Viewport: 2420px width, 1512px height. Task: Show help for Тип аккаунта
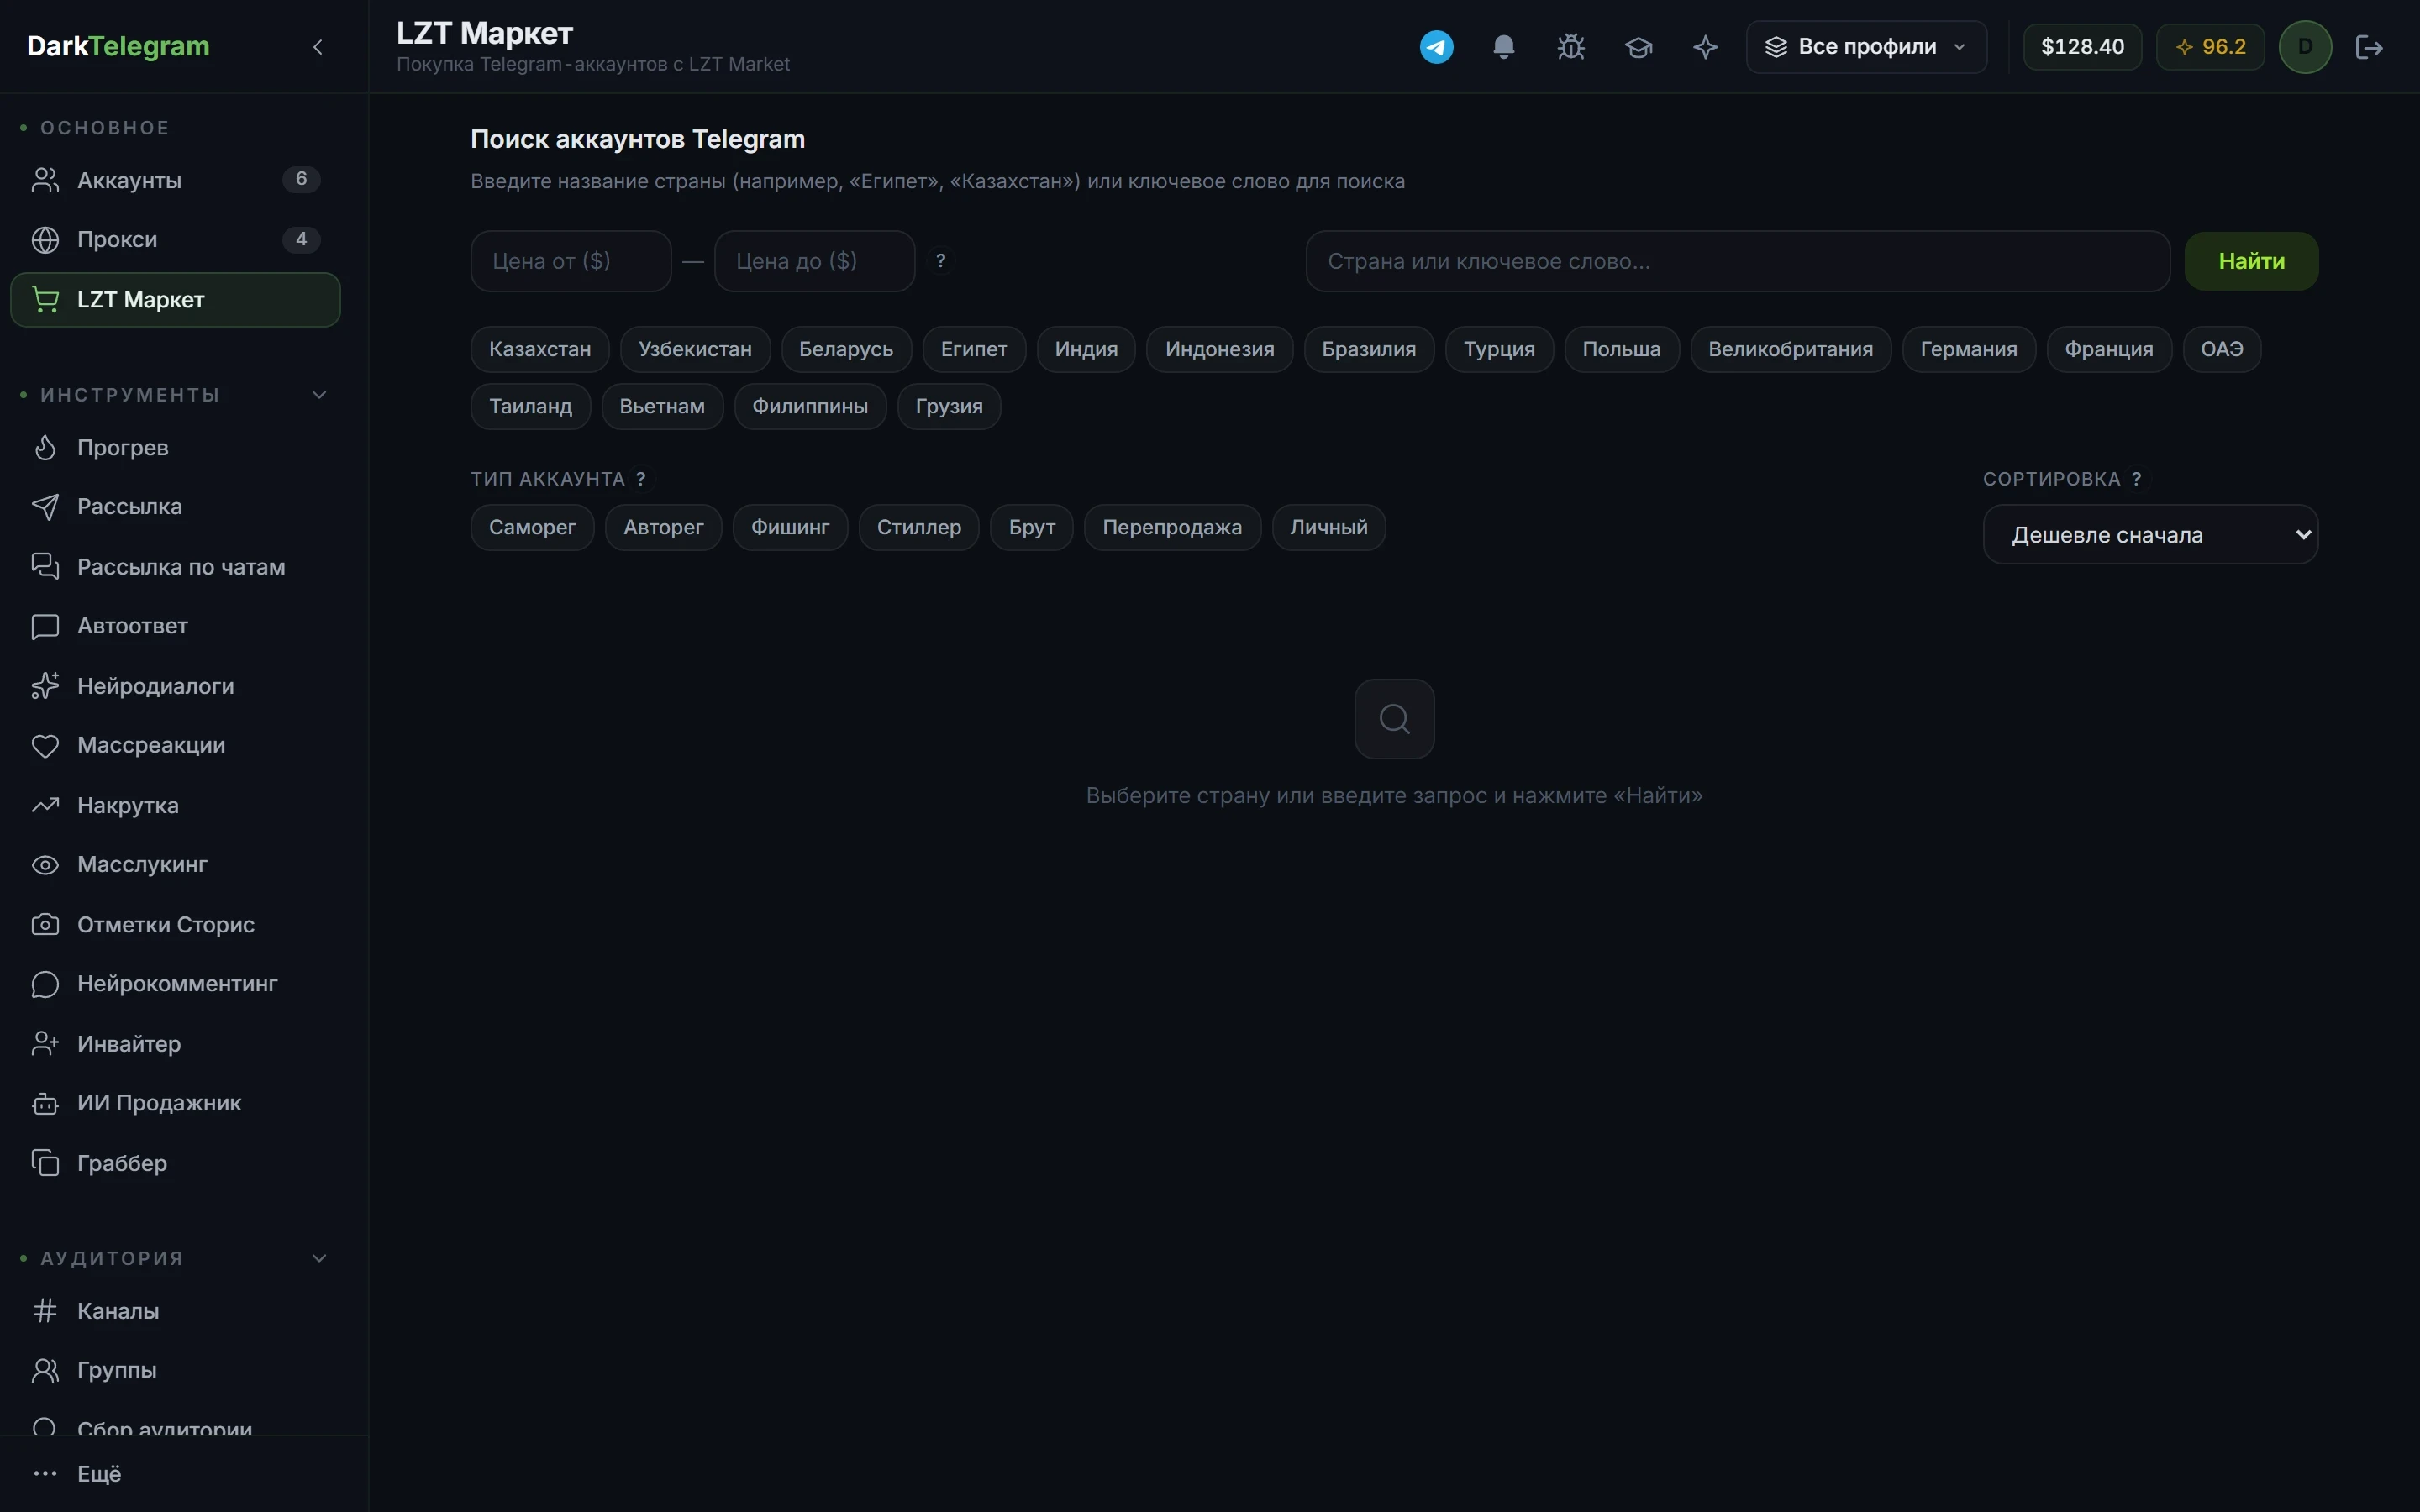coord(641,479)
